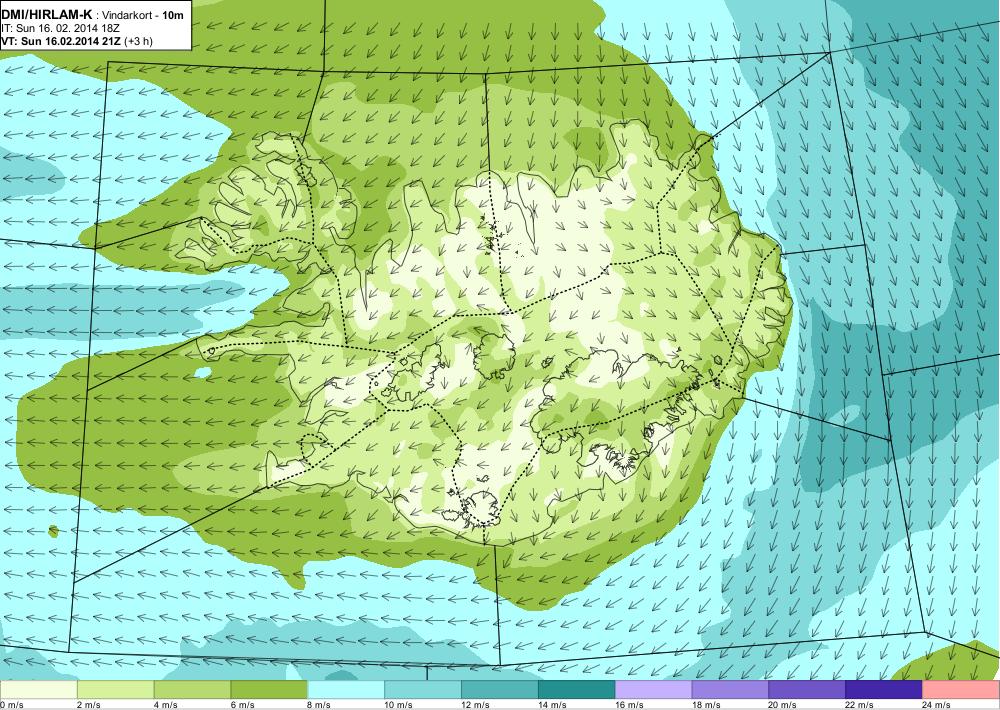Click the "18 m/s" legend label
The width and height of the screenshot is (1000, 710).
coord(706,705)
